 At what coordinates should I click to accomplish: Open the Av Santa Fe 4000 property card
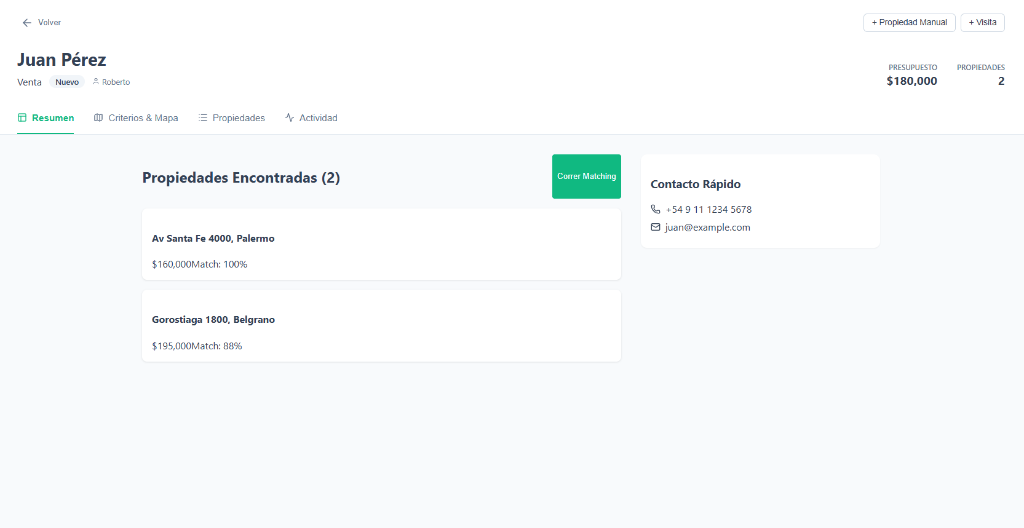381,245
